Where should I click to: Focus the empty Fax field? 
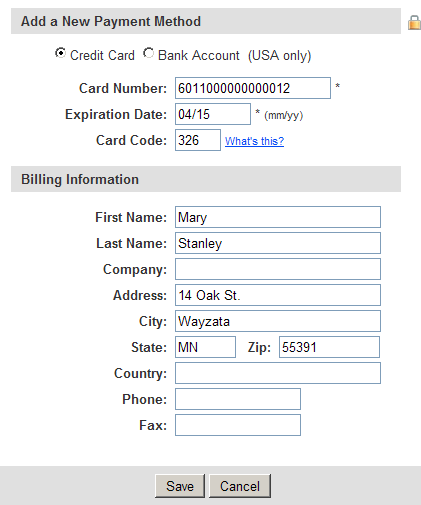click(x=238, y=425)
